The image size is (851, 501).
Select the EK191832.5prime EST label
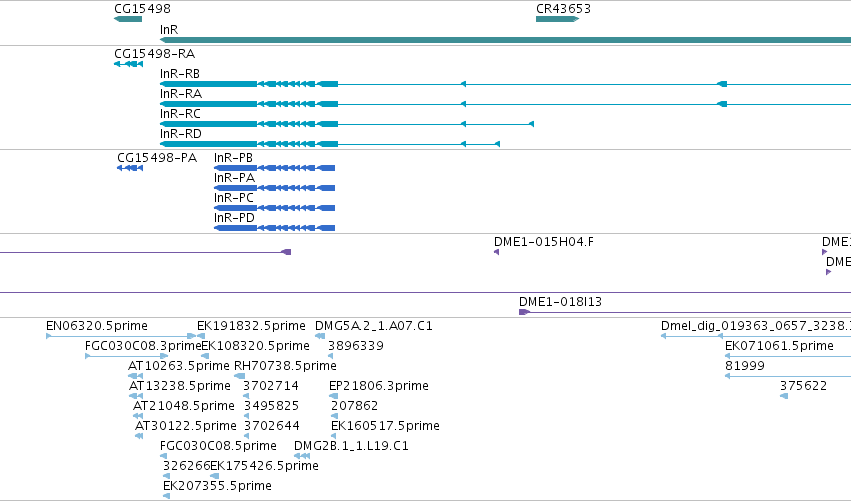point(251,326)
